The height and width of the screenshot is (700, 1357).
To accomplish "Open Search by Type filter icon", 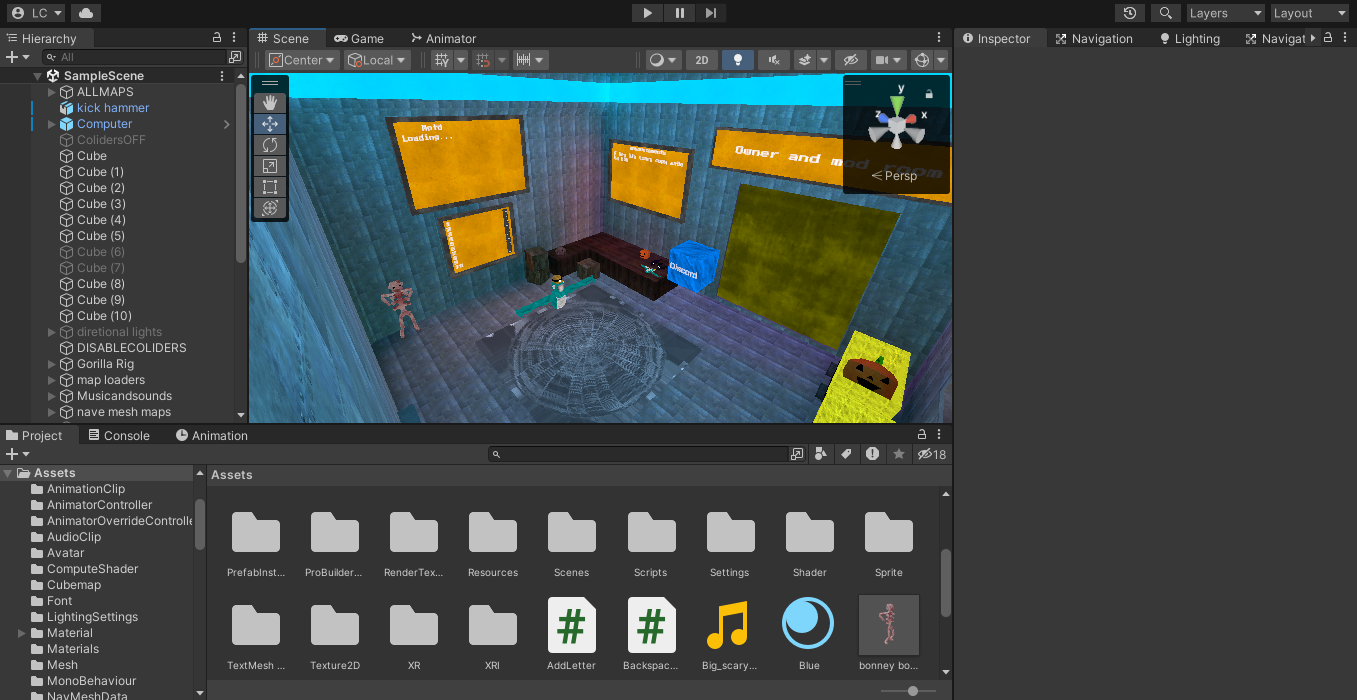I will [821, 454].
